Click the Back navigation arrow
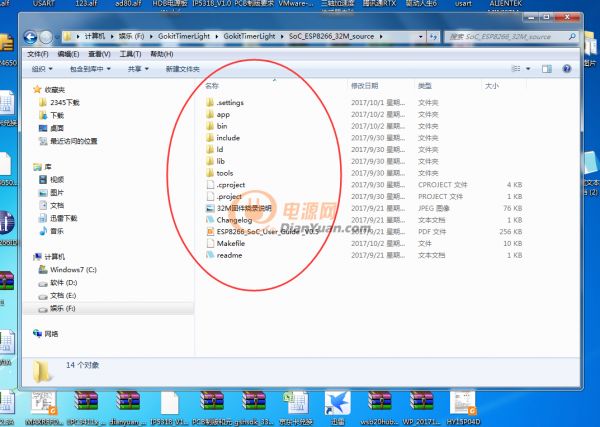 coord(30,37)
